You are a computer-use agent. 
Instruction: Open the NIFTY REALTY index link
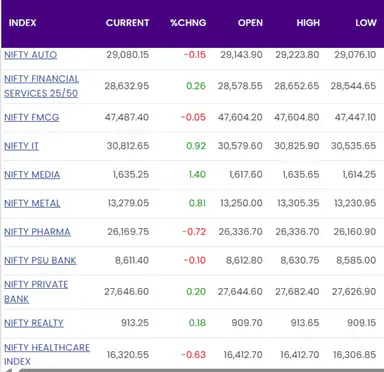click(x=34, y=323)
